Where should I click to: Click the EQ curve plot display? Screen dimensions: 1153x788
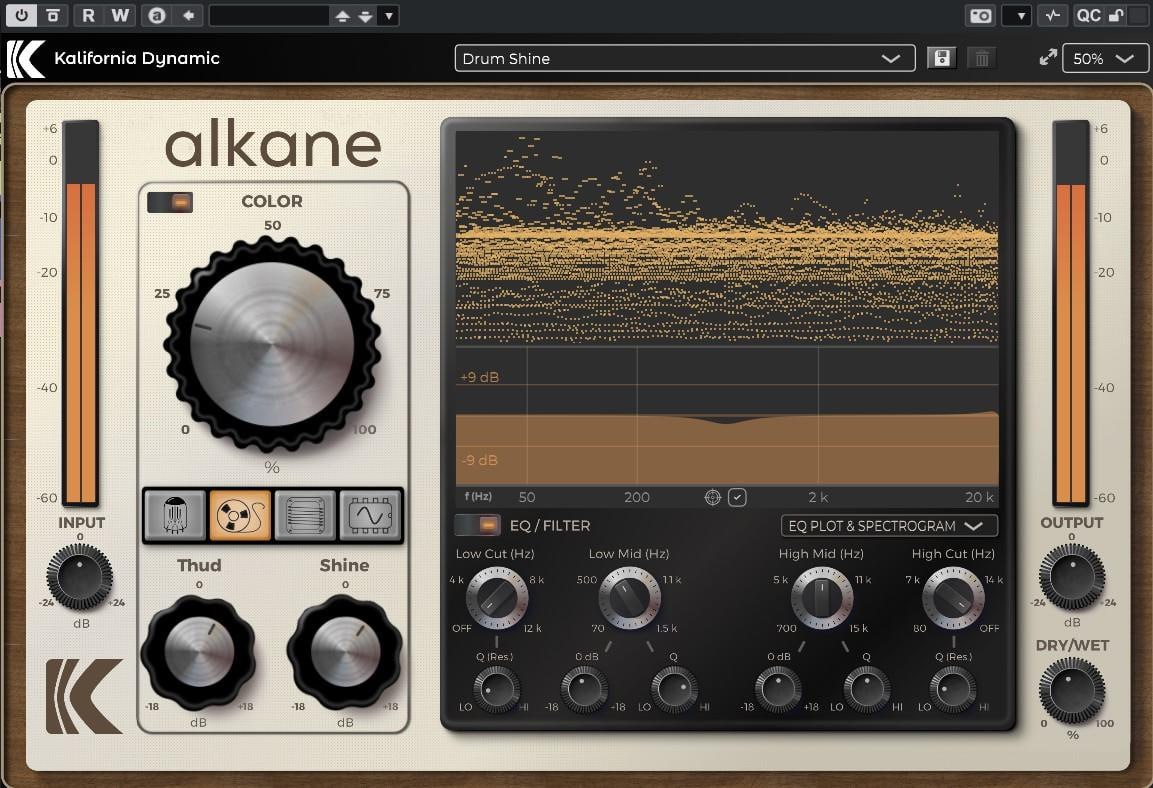coord(727,416)
